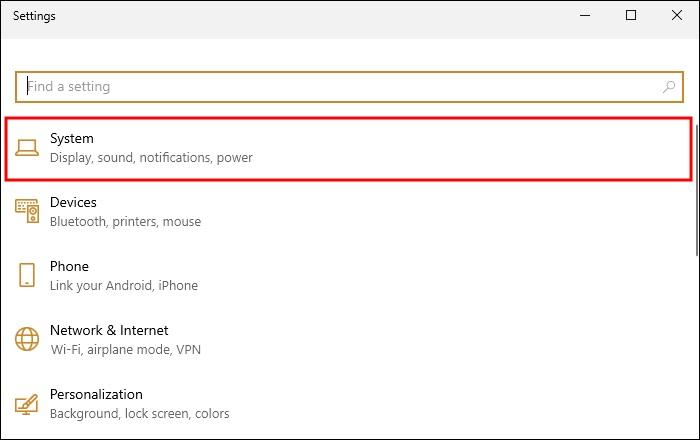Viewport: 700px width, 440px height.
Task: Click 'Wi-Fi, airplane mode, VPN' description
Action: pyautogui.click(x=125, y=349)
